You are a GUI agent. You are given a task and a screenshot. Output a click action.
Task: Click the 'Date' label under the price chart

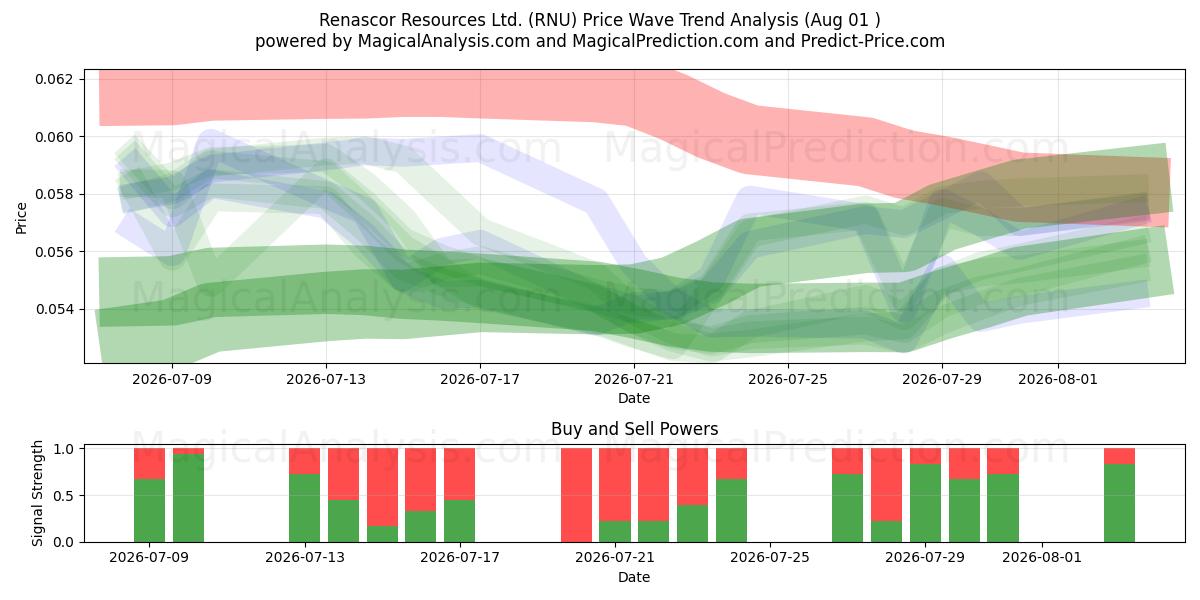(634, 398)
